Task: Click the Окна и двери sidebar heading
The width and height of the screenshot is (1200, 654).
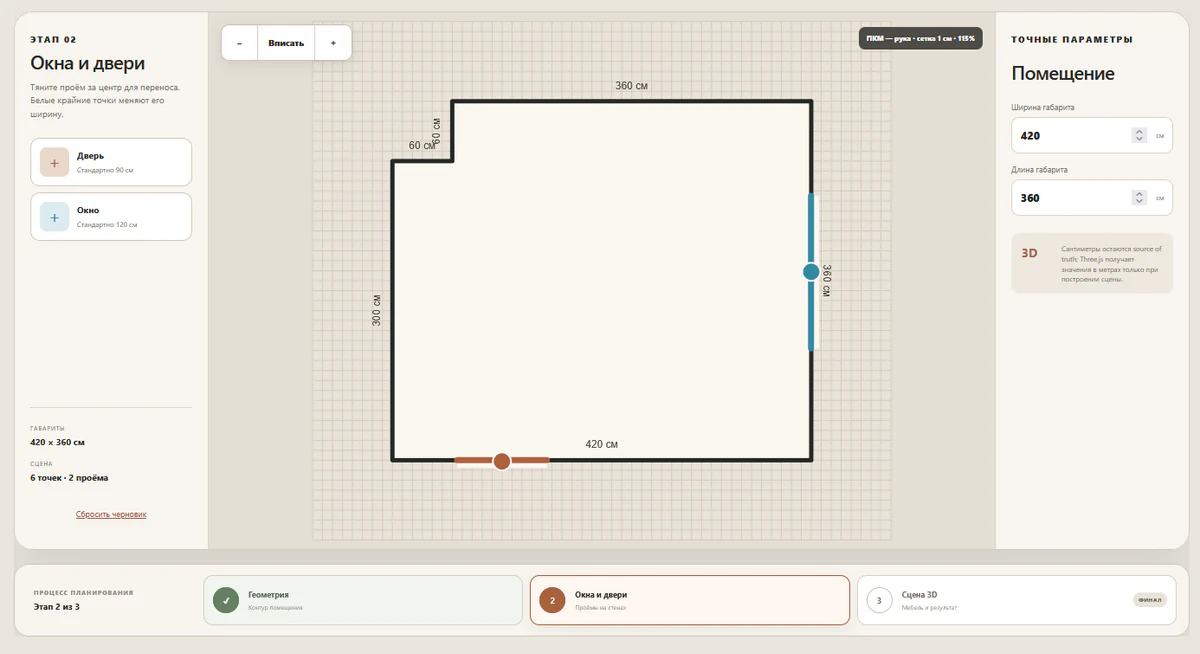Action: 90,64
